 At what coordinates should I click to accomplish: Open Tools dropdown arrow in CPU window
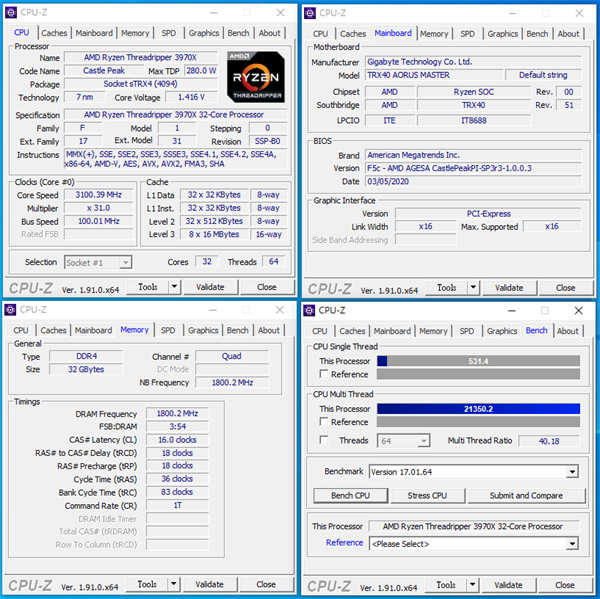174,287
